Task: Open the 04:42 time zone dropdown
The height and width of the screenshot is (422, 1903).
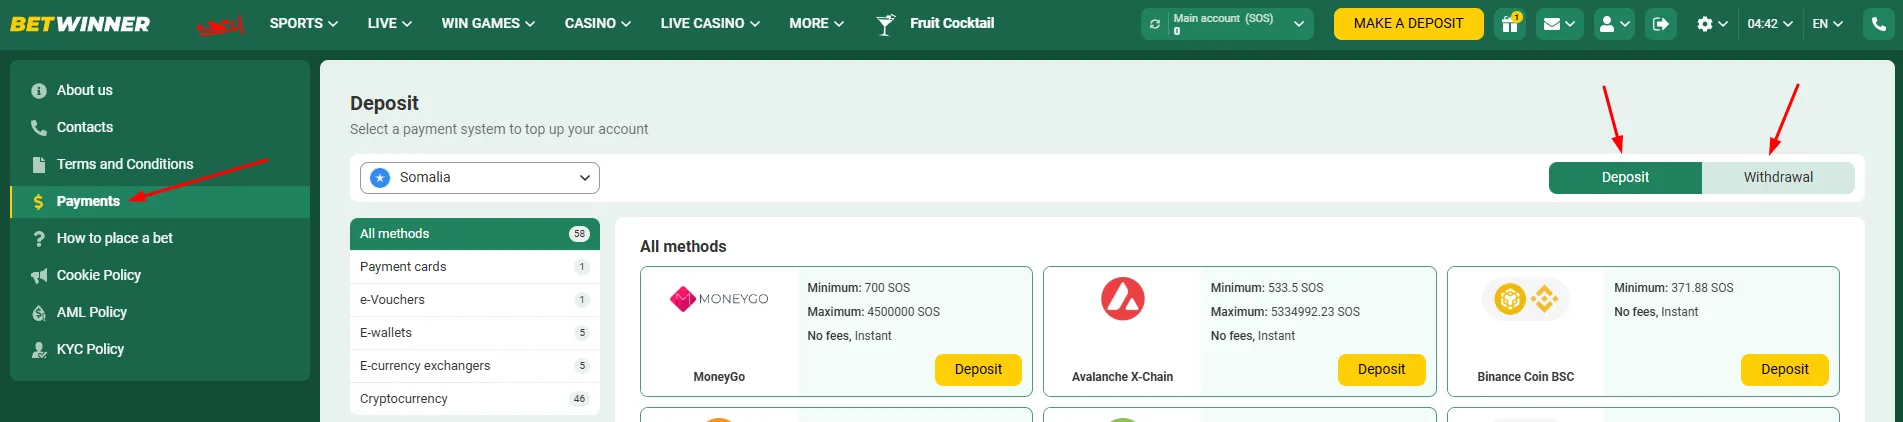Action: point(1770,24)
